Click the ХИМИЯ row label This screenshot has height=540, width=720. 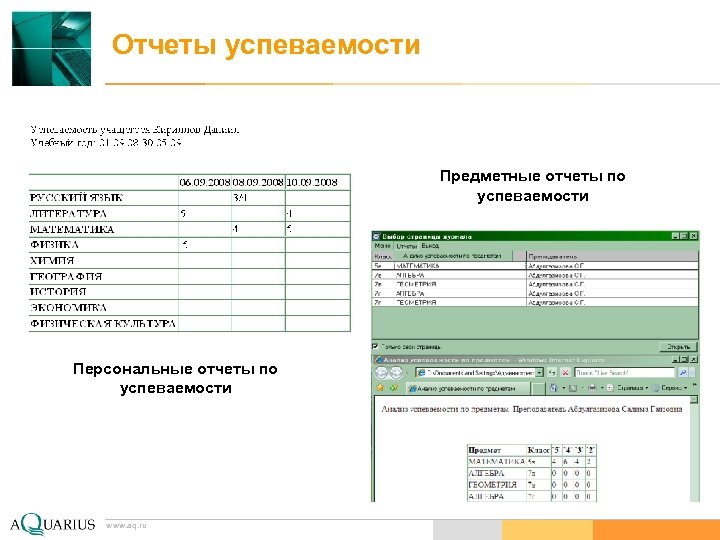(x=52, y=260)
